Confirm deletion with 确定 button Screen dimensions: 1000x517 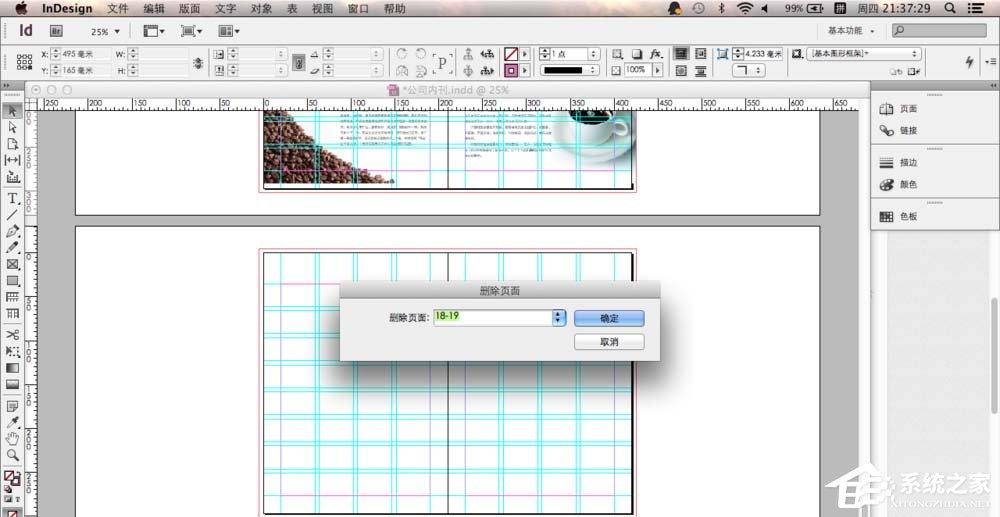pyautogui.click(x=609, y=318)
